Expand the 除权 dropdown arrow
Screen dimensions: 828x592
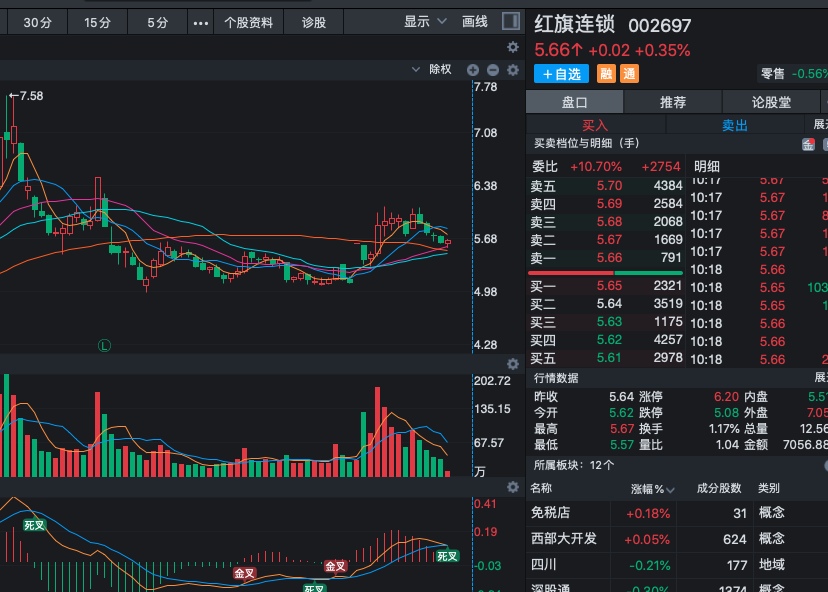click(416, 69)
